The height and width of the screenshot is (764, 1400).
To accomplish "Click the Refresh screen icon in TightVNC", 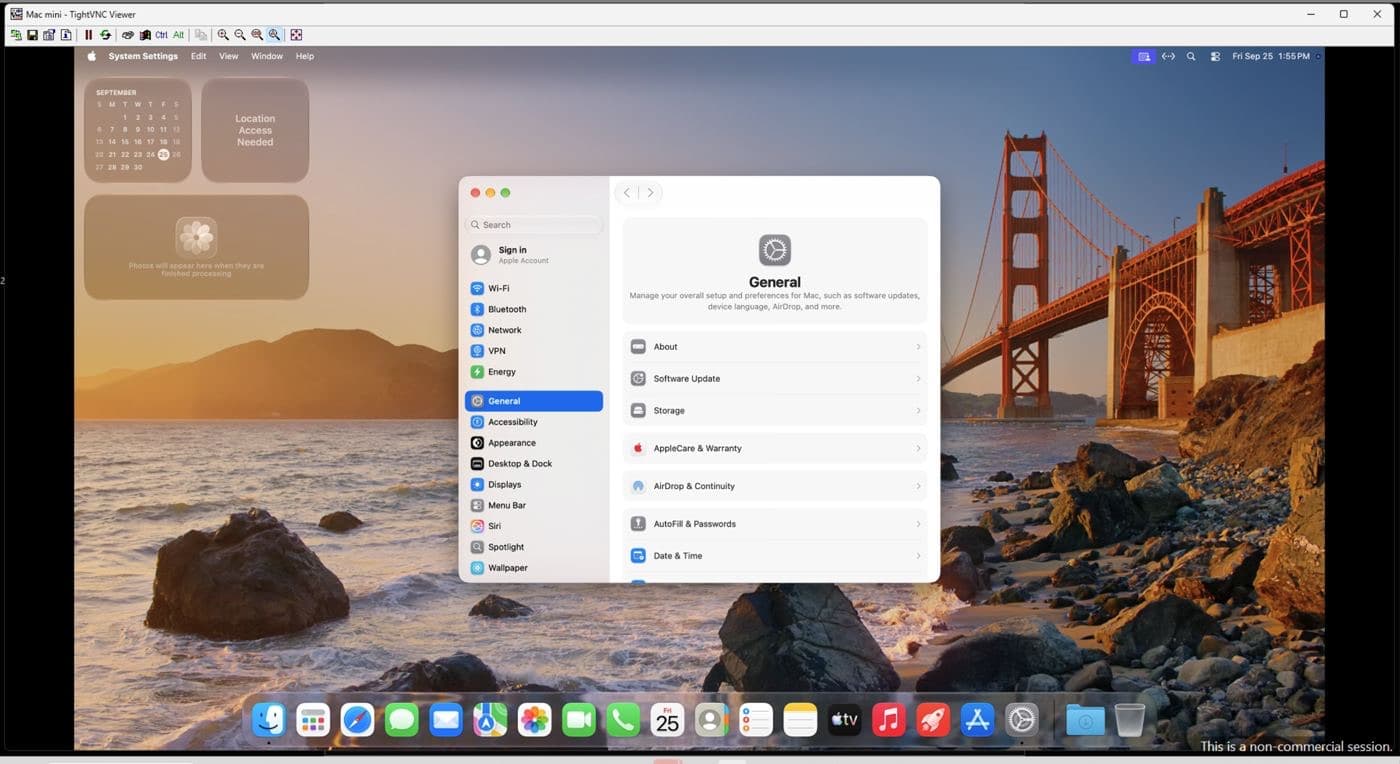I will pyautogui.click(x=105, y=35).
